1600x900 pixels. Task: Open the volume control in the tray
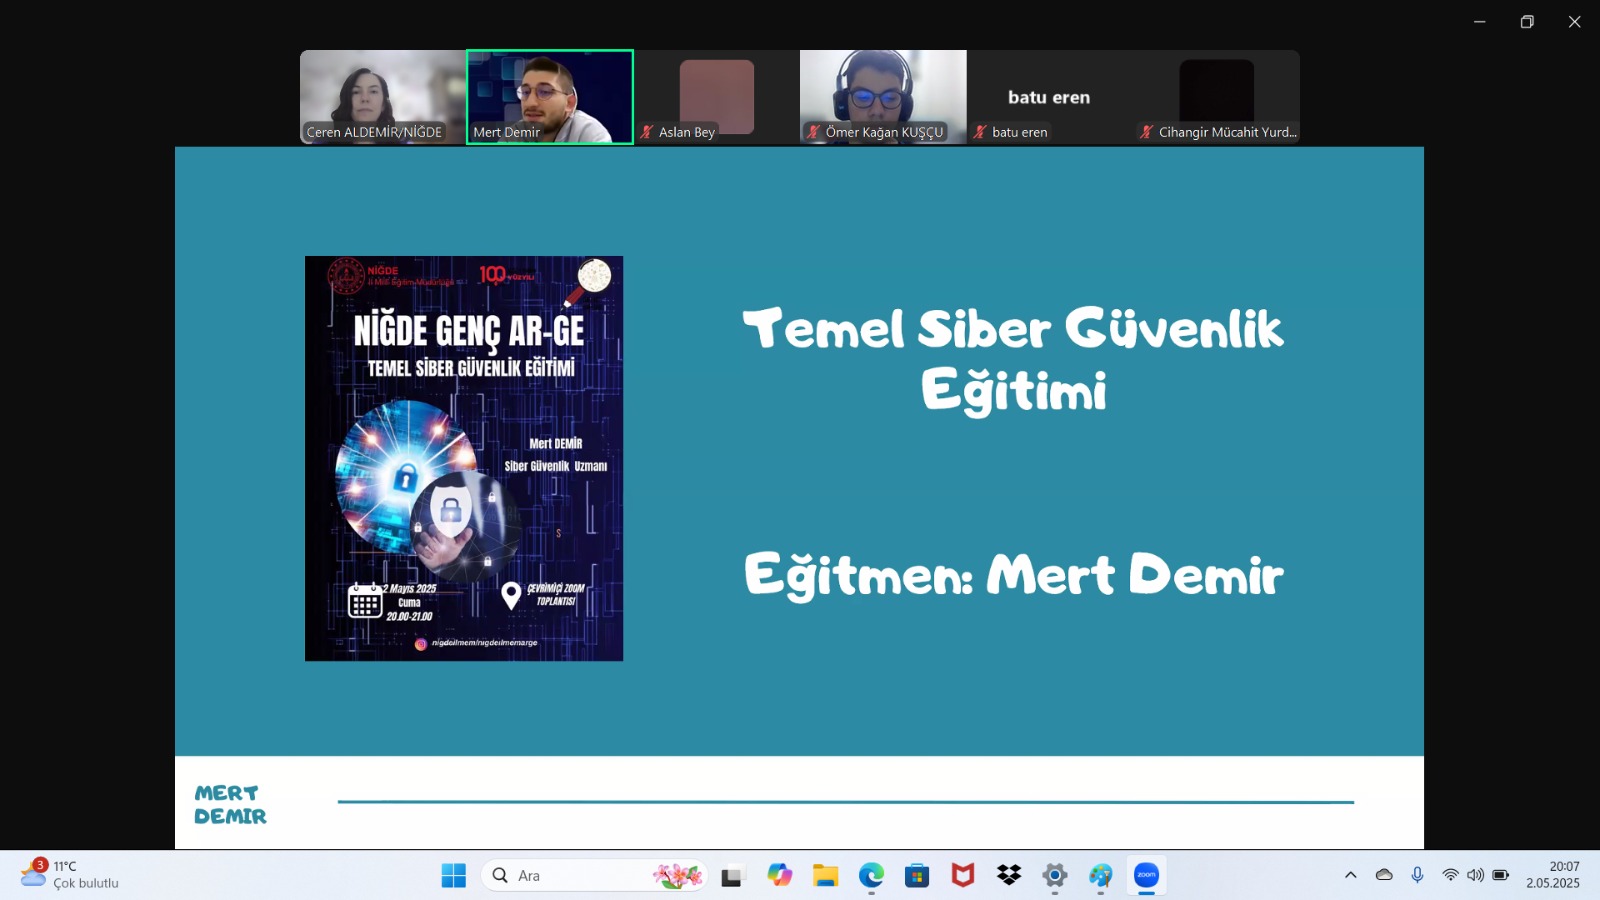(x=1474, y=875)
